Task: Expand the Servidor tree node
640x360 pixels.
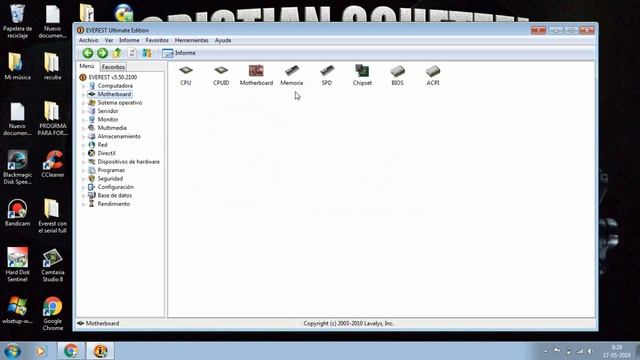Action: click(84, 111)
